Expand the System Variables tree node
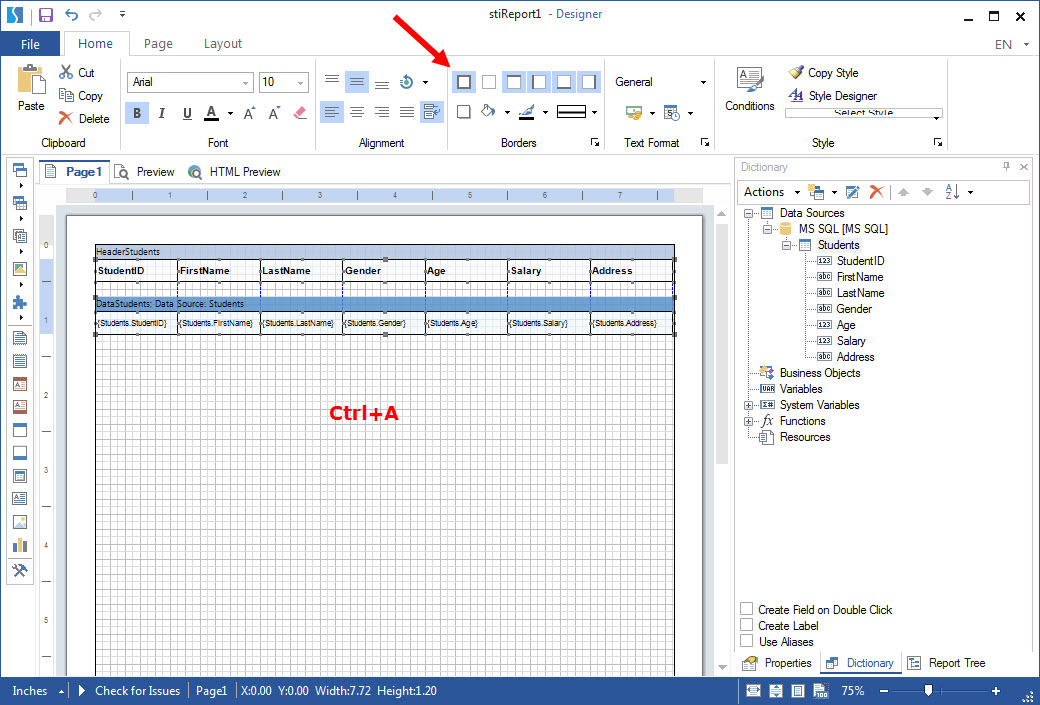Viewport: 1040px width, 705px height. click(749, 405)
